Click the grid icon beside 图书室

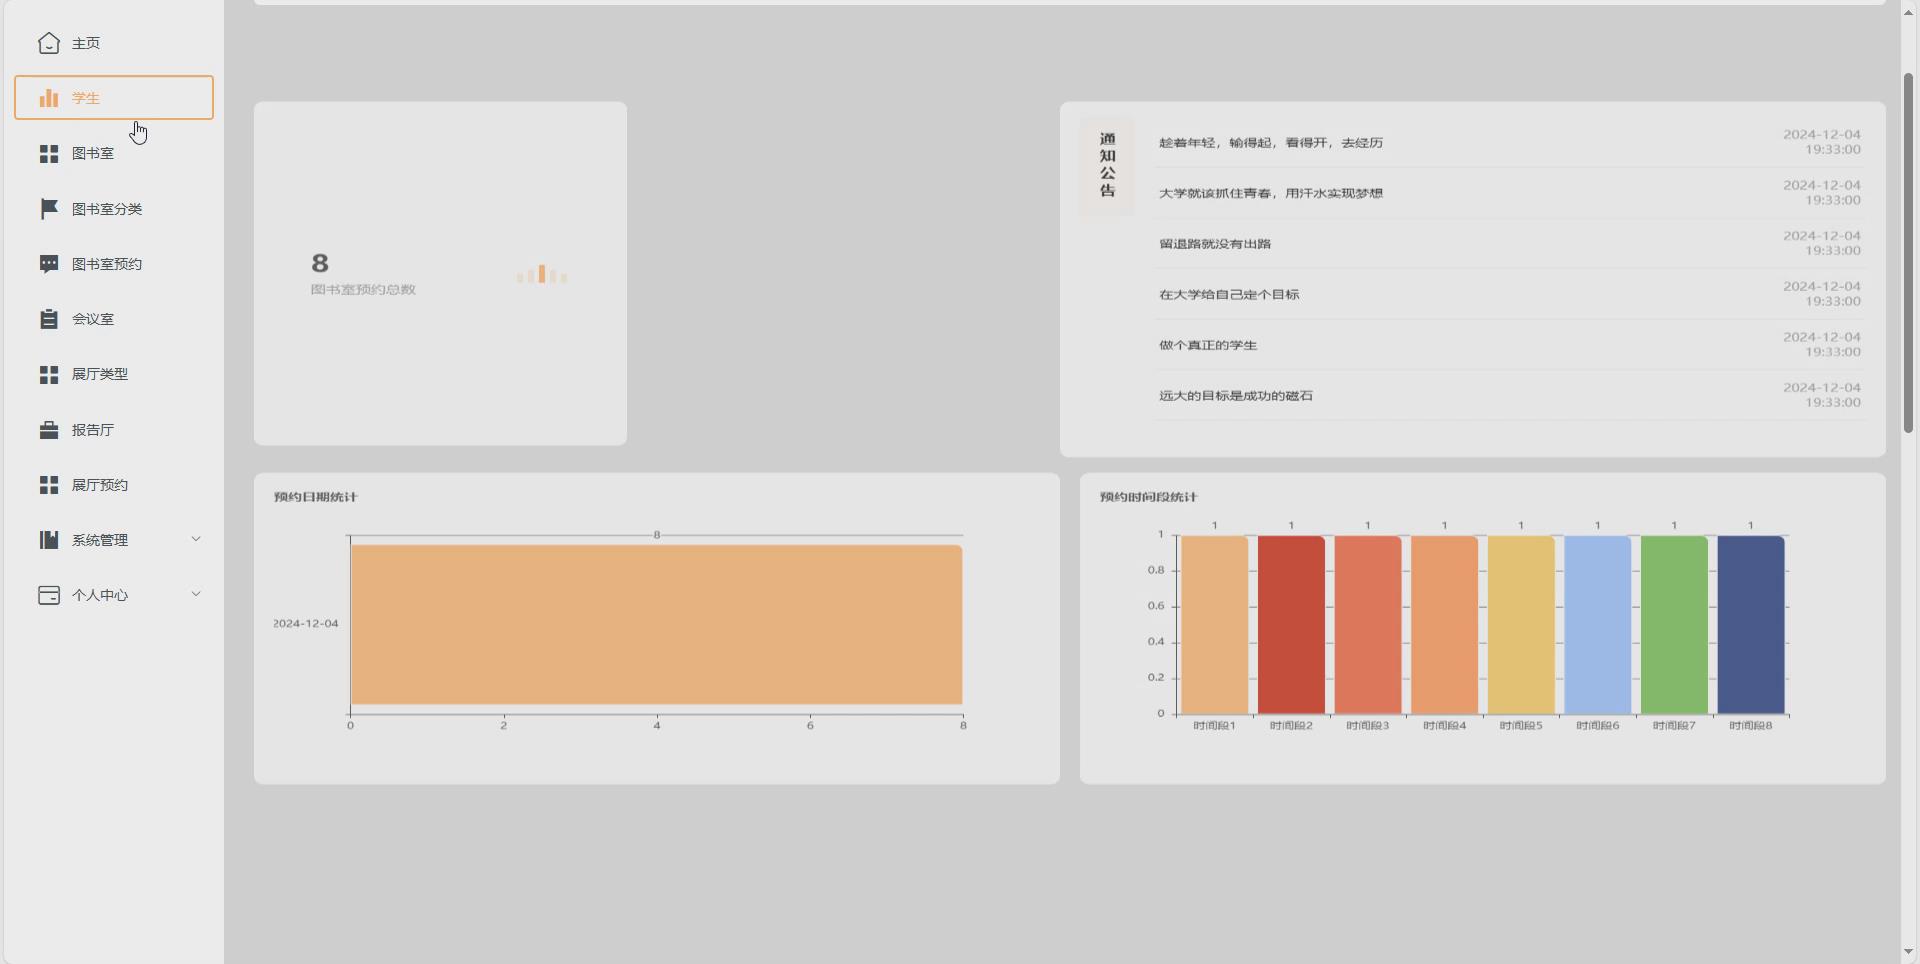click(49, 153)
